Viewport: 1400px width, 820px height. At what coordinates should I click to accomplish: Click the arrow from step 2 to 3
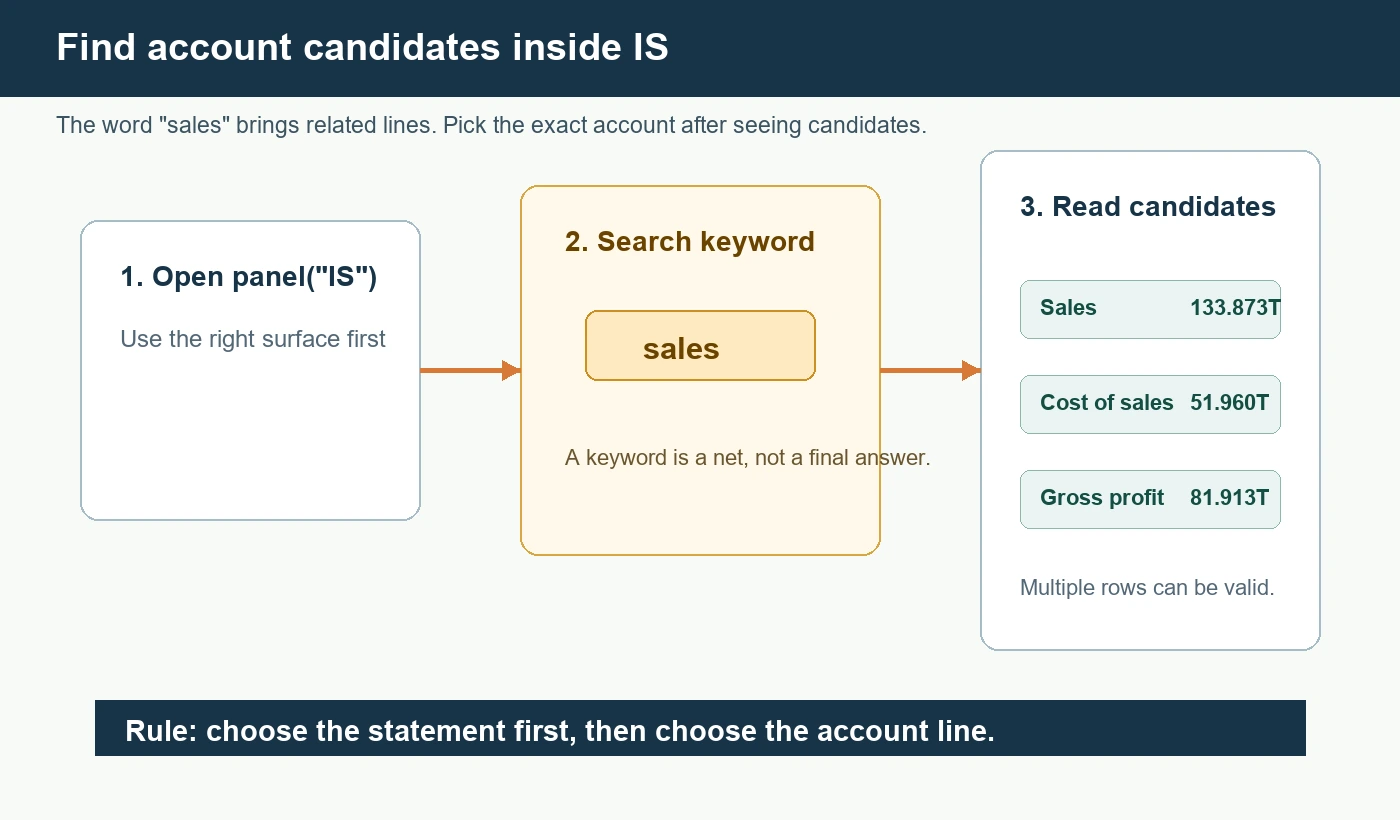click(930, 371)
